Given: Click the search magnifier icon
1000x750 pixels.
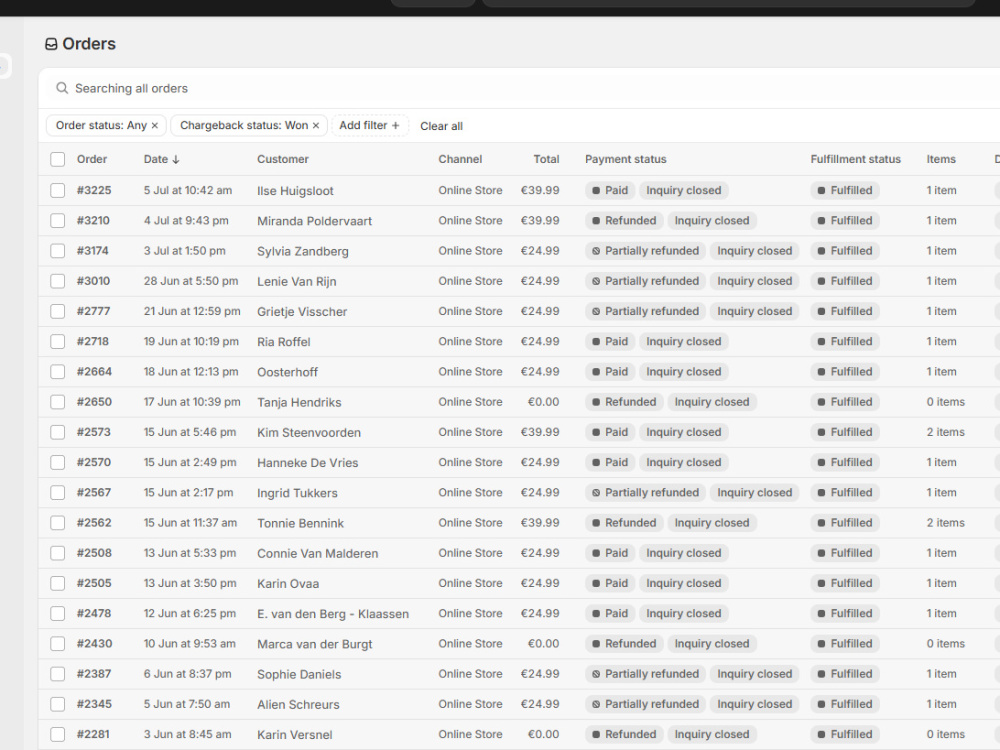Looking at the screenshot, I should pos(62,88).
